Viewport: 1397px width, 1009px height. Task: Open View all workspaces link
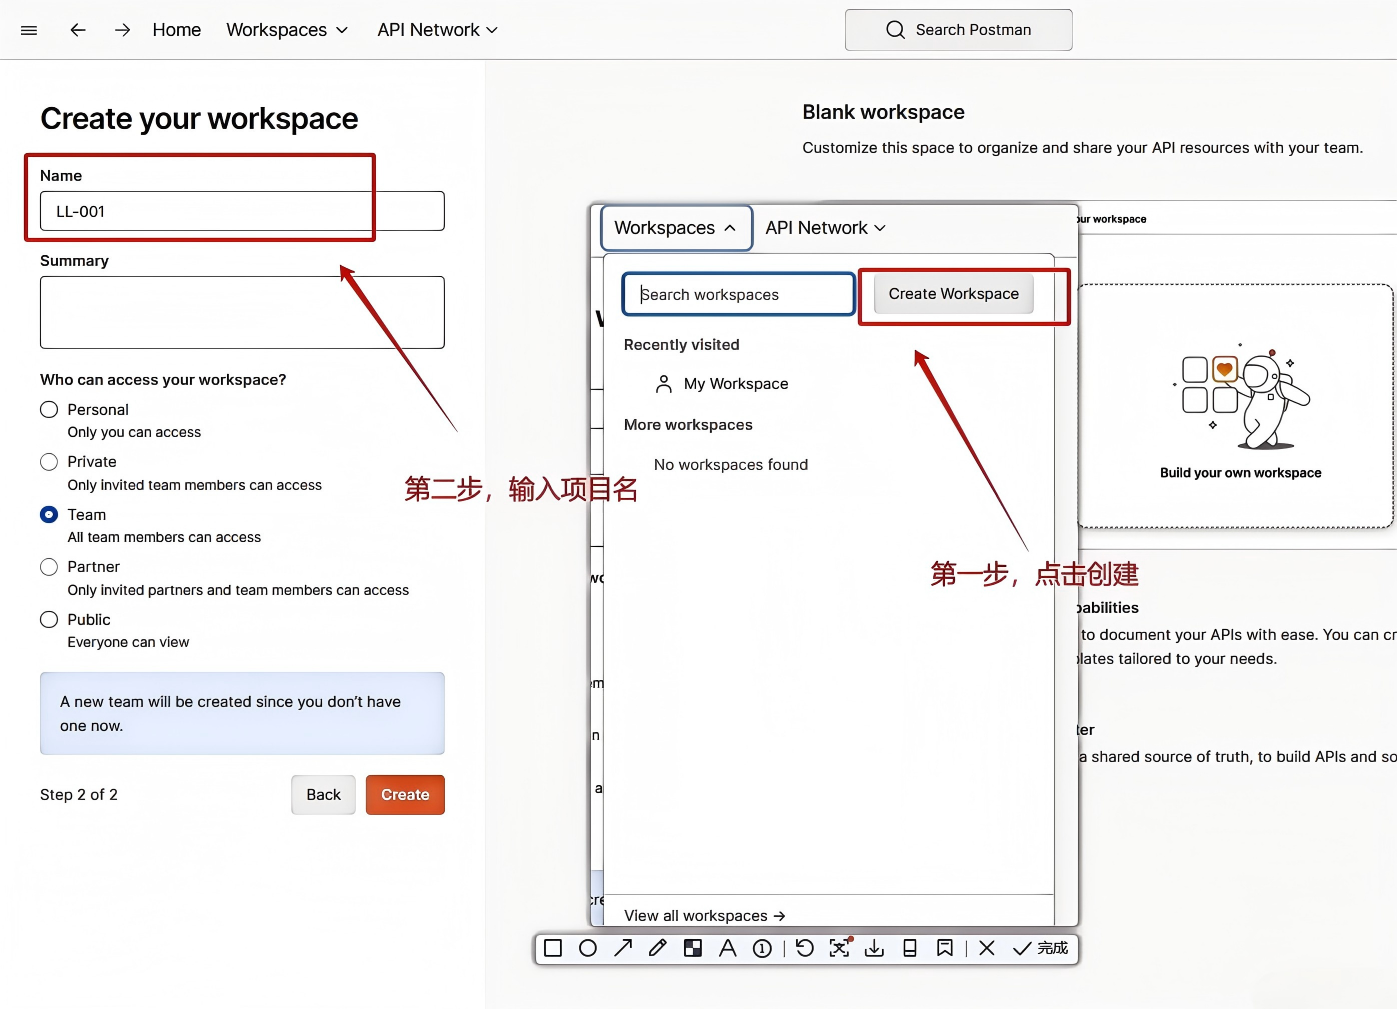pos(705,916)
